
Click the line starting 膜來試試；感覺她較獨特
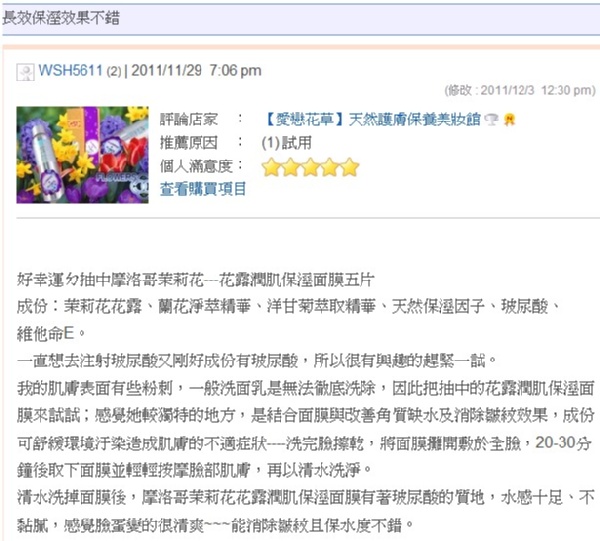305,415
